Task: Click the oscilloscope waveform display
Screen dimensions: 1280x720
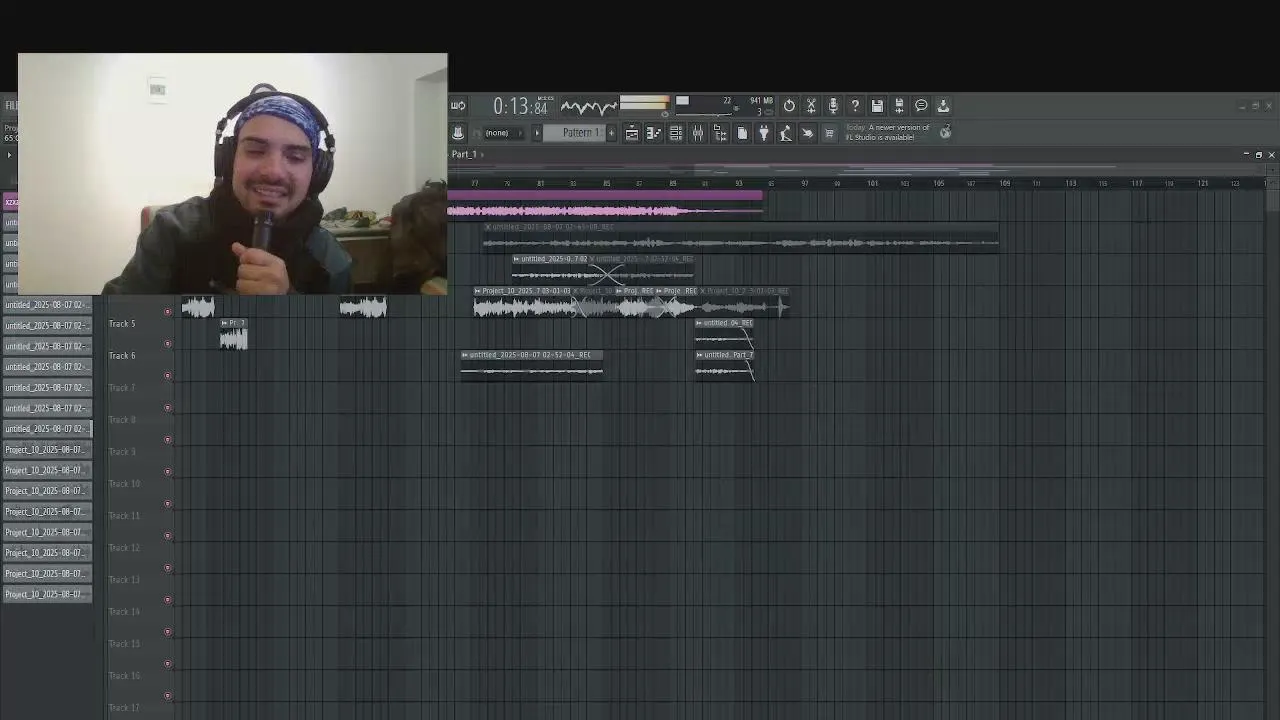Action: coord(588,106)
